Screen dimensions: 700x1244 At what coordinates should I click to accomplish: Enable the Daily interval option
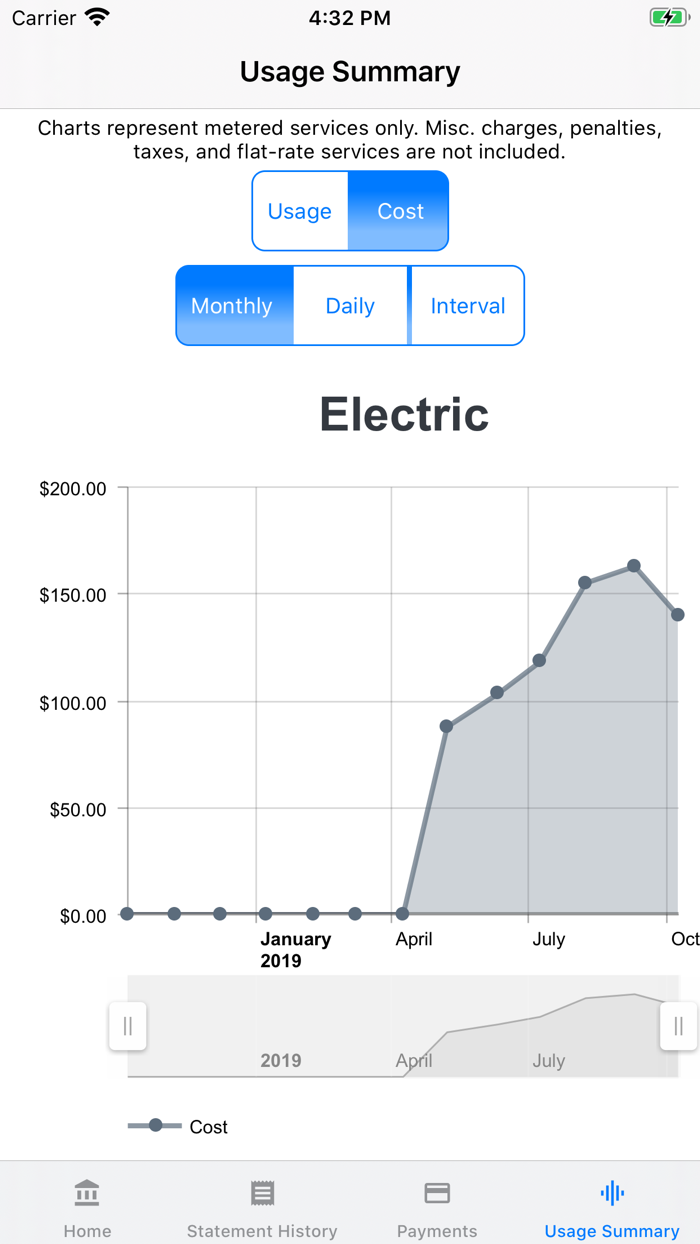351,305
